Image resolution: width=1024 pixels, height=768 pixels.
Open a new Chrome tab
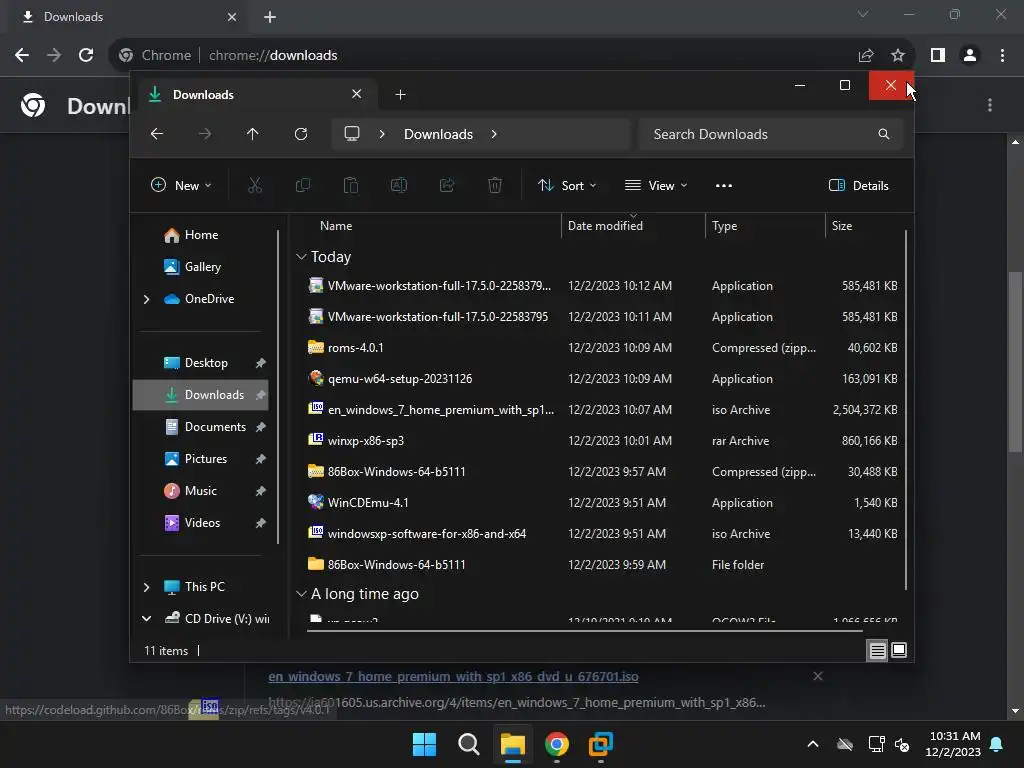(270, 17)
